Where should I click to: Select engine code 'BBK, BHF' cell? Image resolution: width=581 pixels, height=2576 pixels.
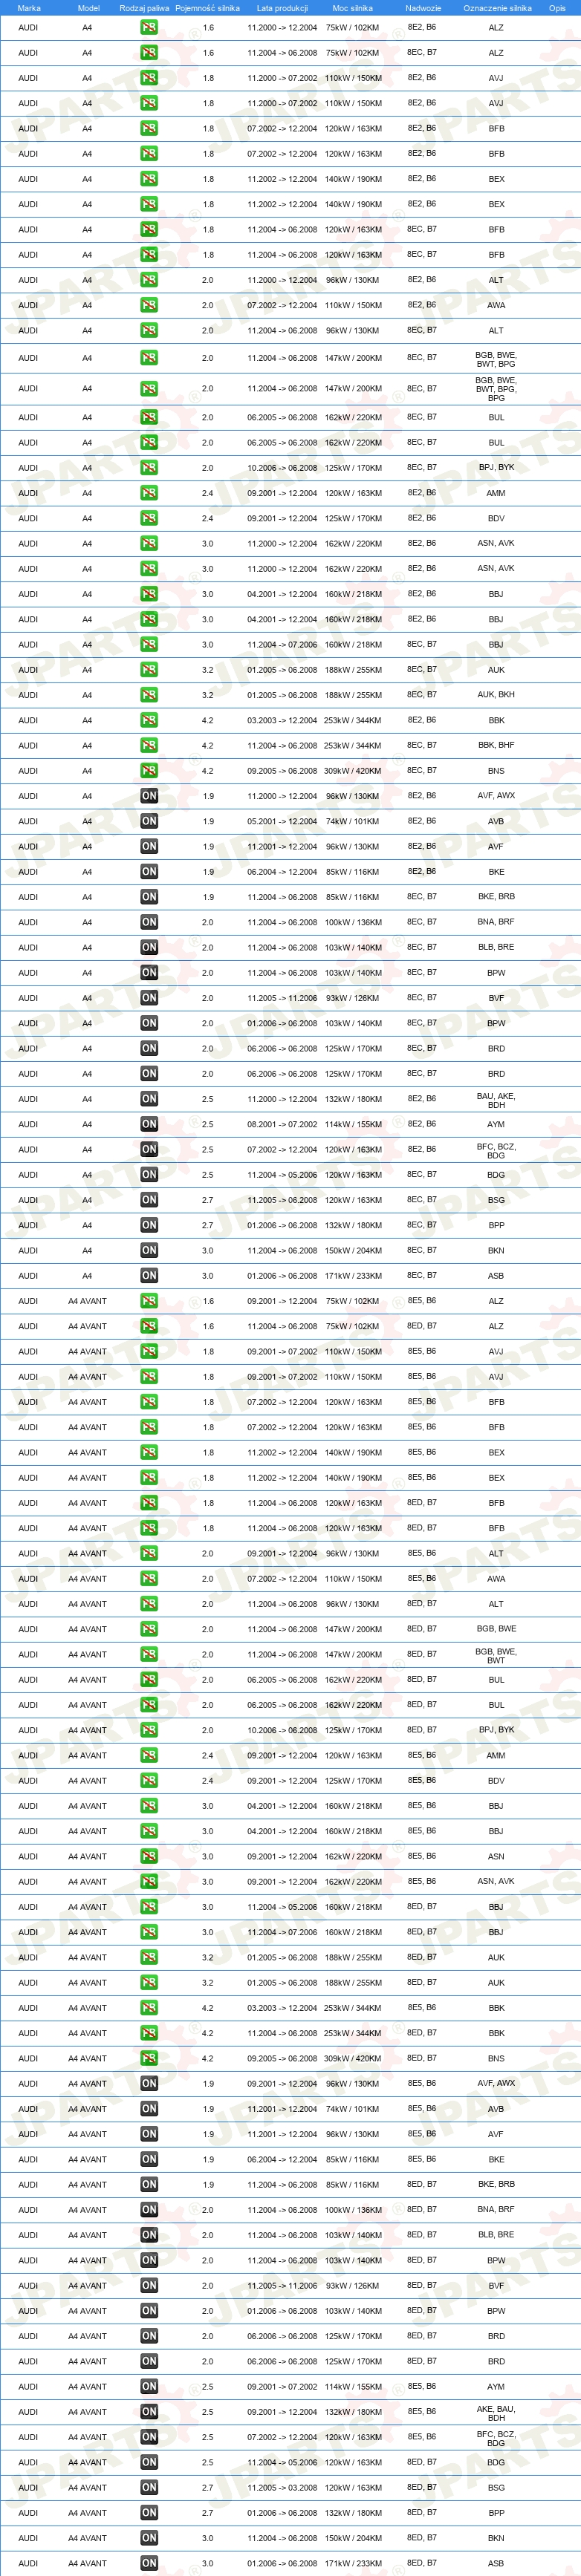click(x=496, y=745)
